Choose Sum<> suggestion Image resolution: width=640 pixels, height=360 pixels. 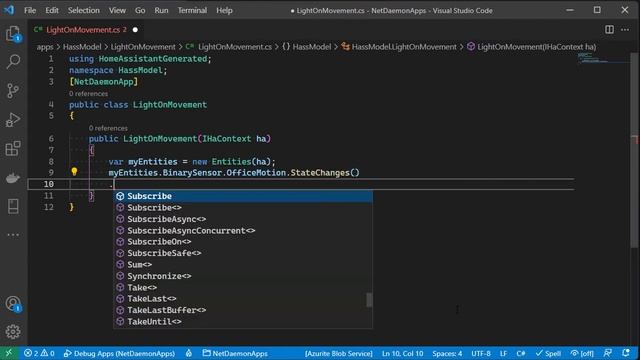243,264
